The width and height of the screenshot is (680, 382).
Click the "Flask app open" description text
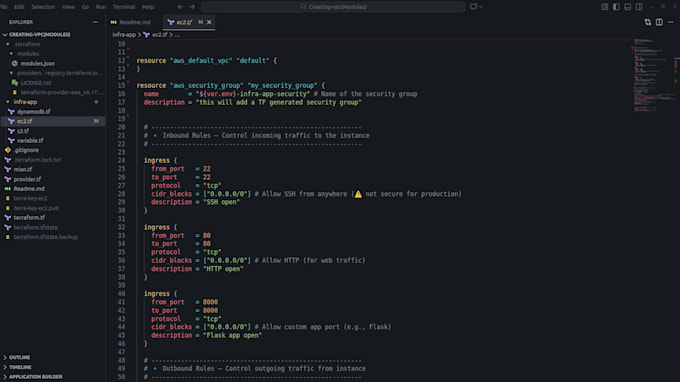click(232, 335)
